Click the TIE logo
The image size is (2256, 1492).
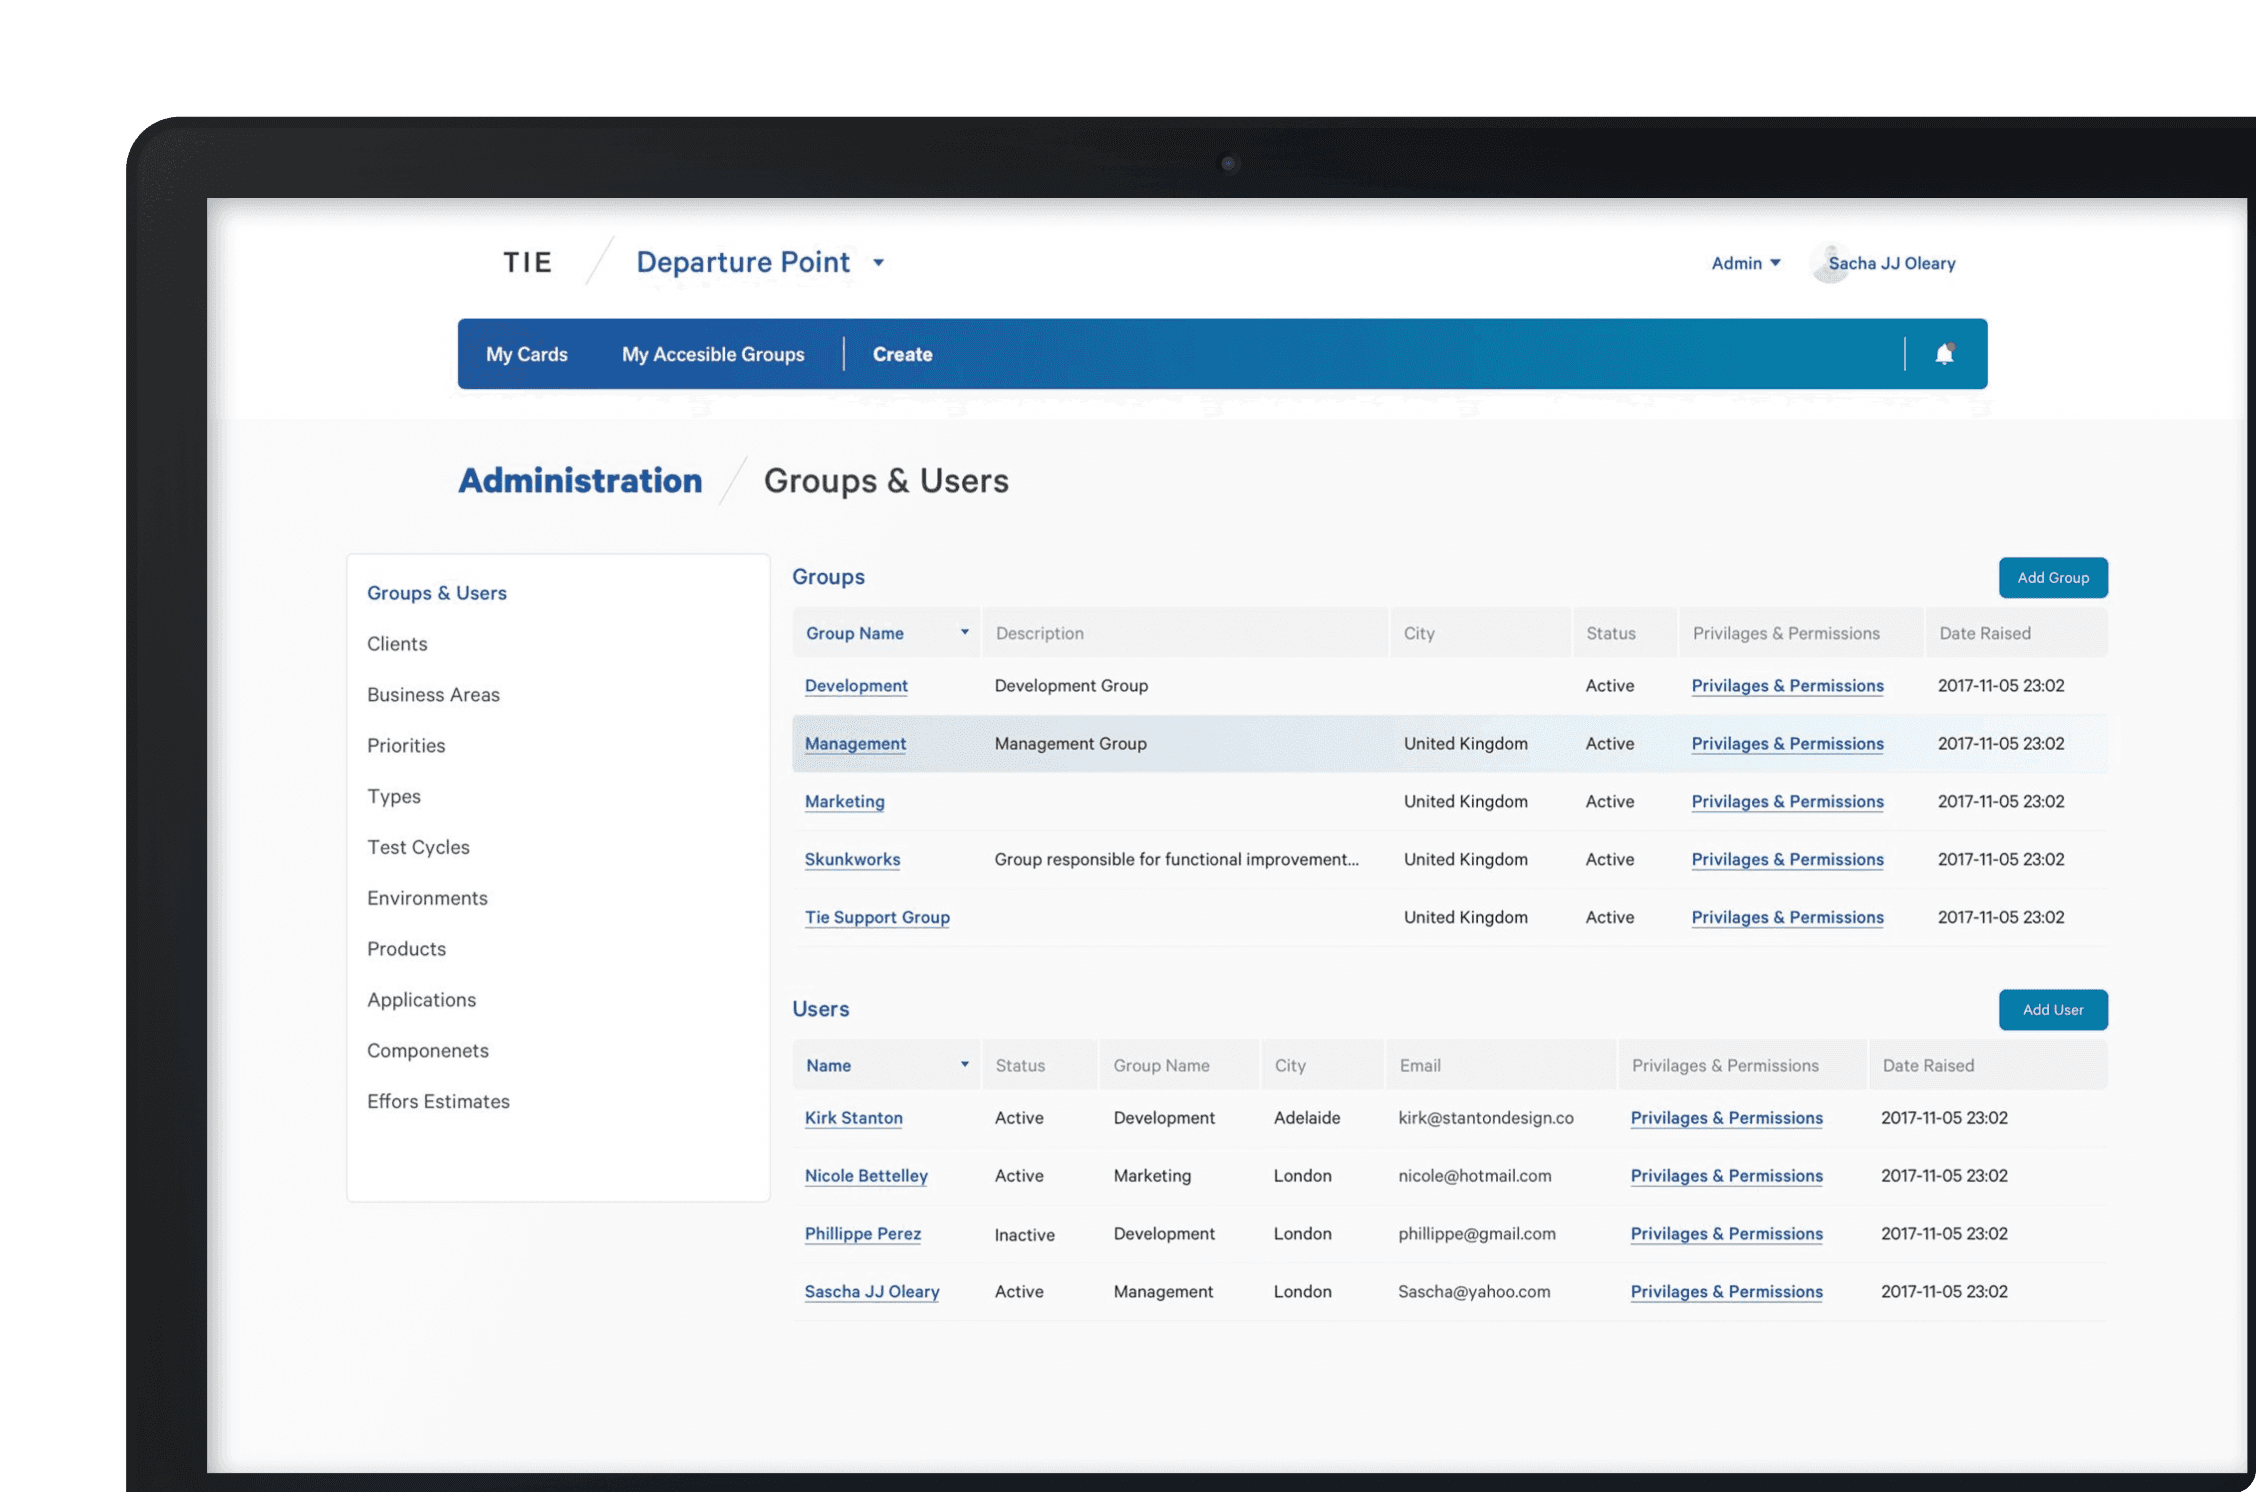tap(527, 262)
